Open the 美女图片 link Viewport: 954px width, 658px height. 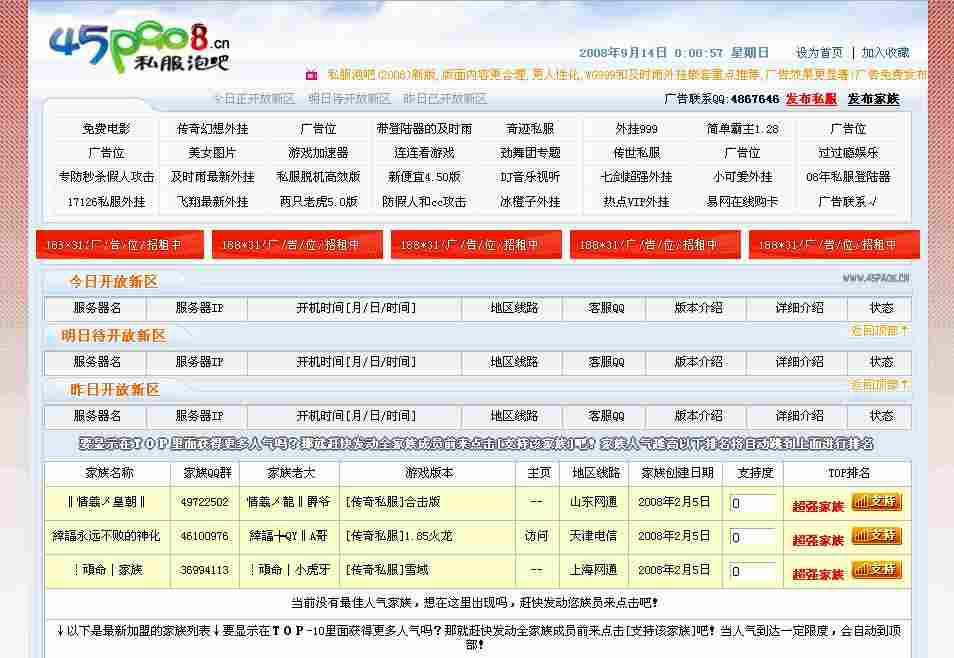pos(213,152)
